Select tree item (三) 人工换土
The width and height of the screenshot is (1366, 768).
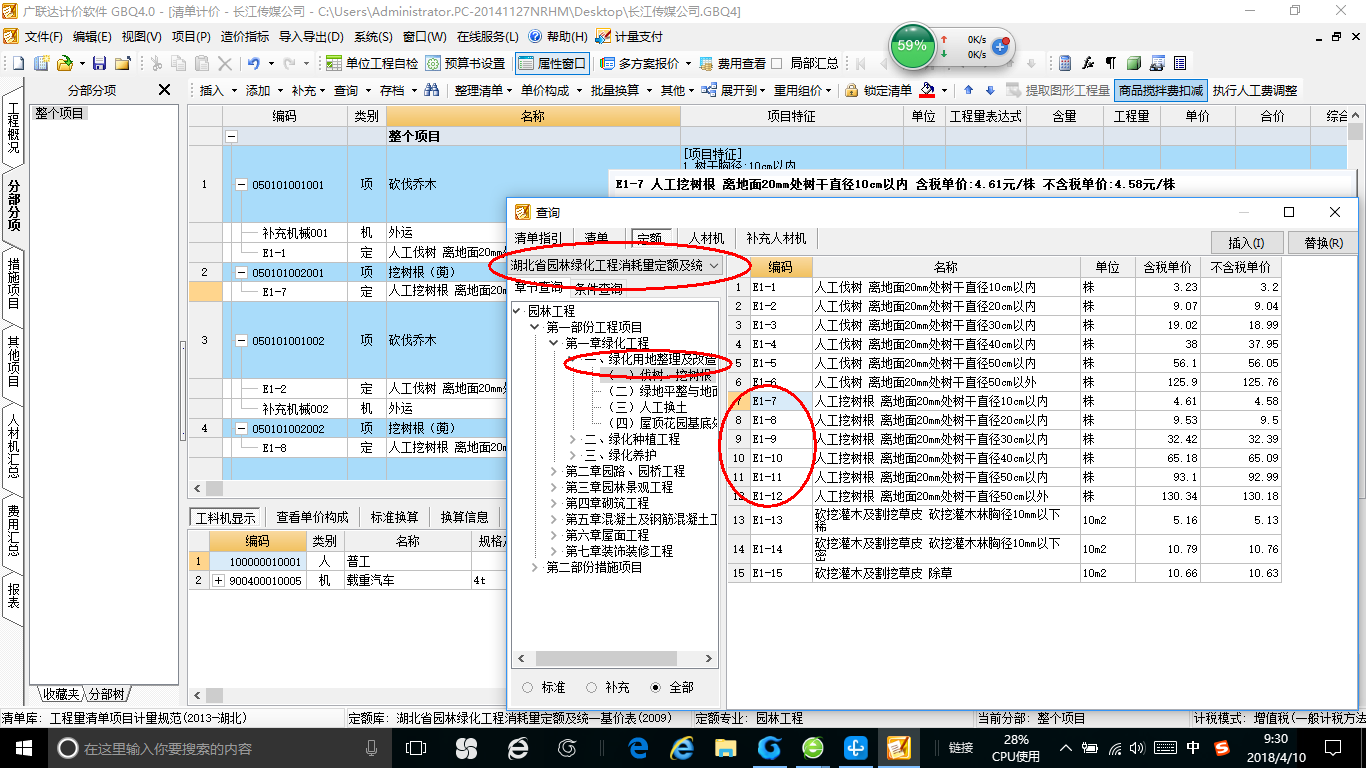click(x=648, y=407)
